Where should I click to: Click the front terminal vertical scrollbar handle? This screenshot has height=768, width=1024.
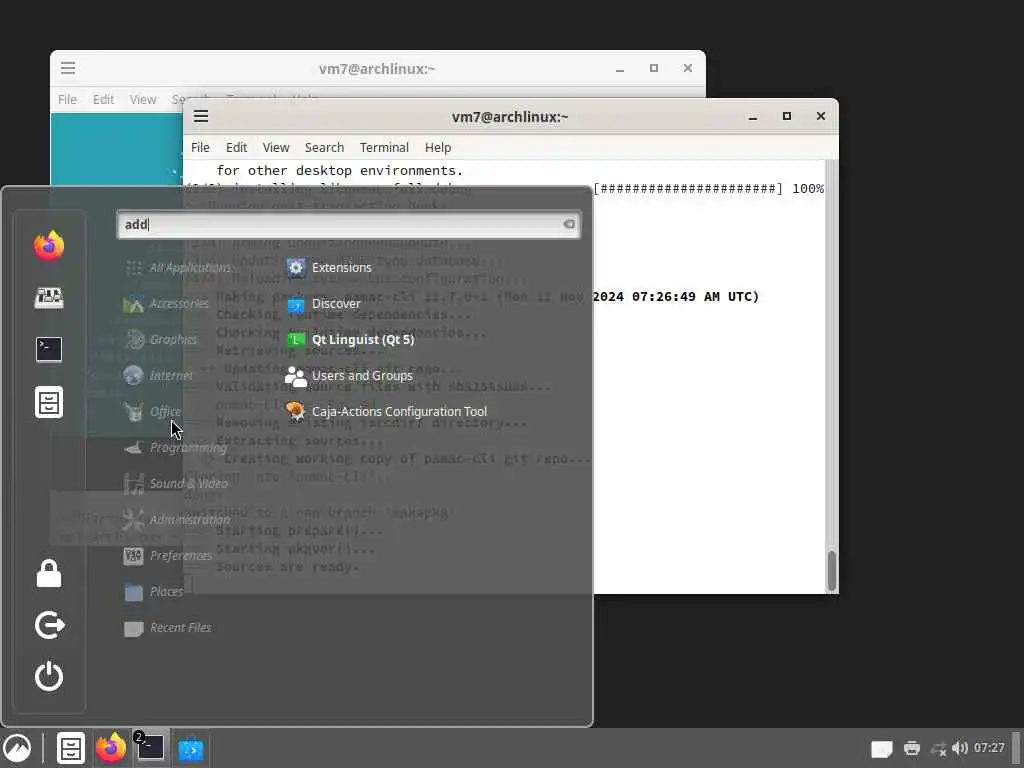coord(831,571)
